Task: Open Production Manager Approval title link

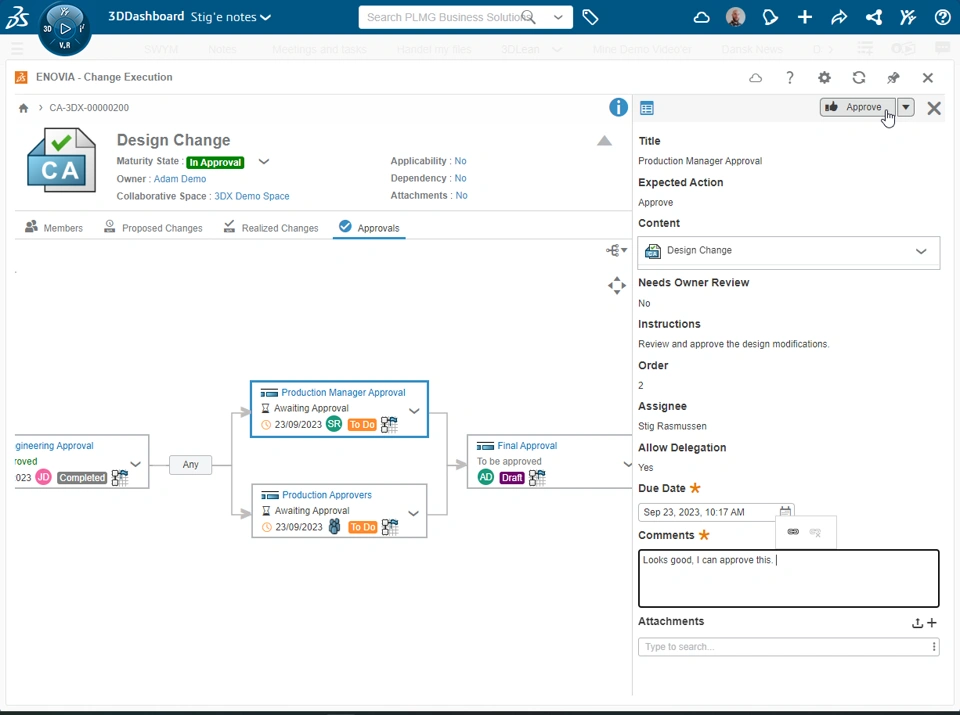Action: pyautogui.click(x=343, y=392)
